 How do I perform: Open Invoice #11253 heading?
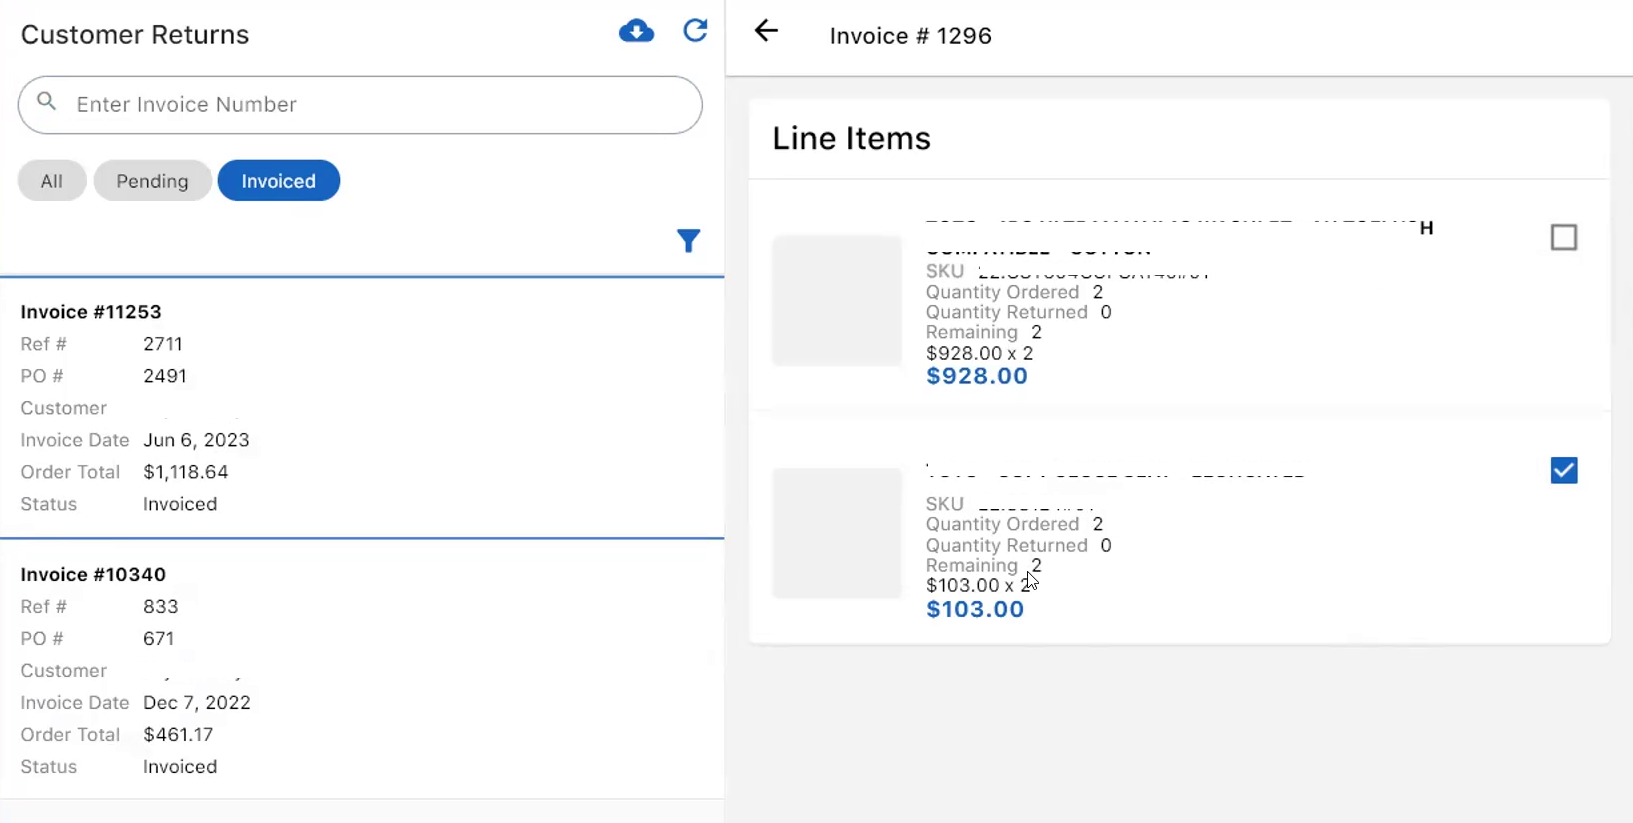pyautogui.click(x=91, y=312)
